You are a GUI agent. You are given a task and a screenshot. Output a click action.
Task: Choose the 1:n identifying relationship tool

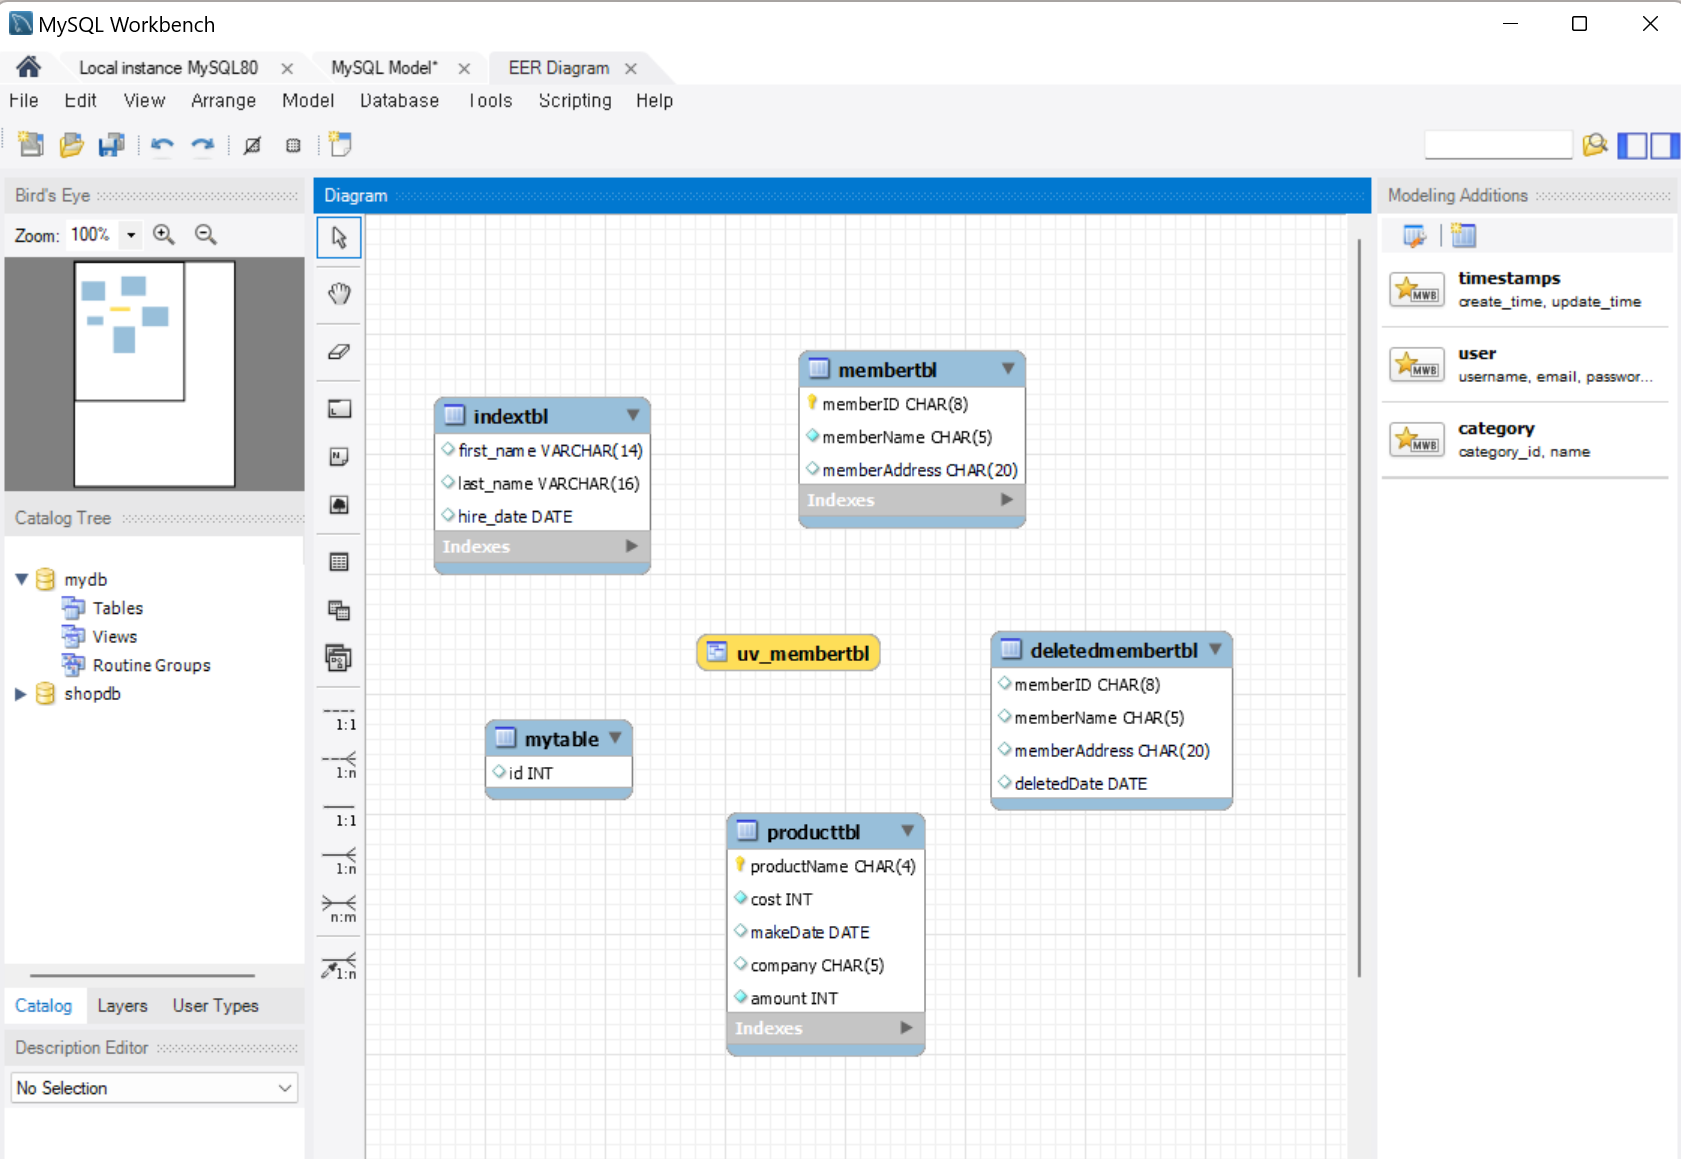click(340, 862)
